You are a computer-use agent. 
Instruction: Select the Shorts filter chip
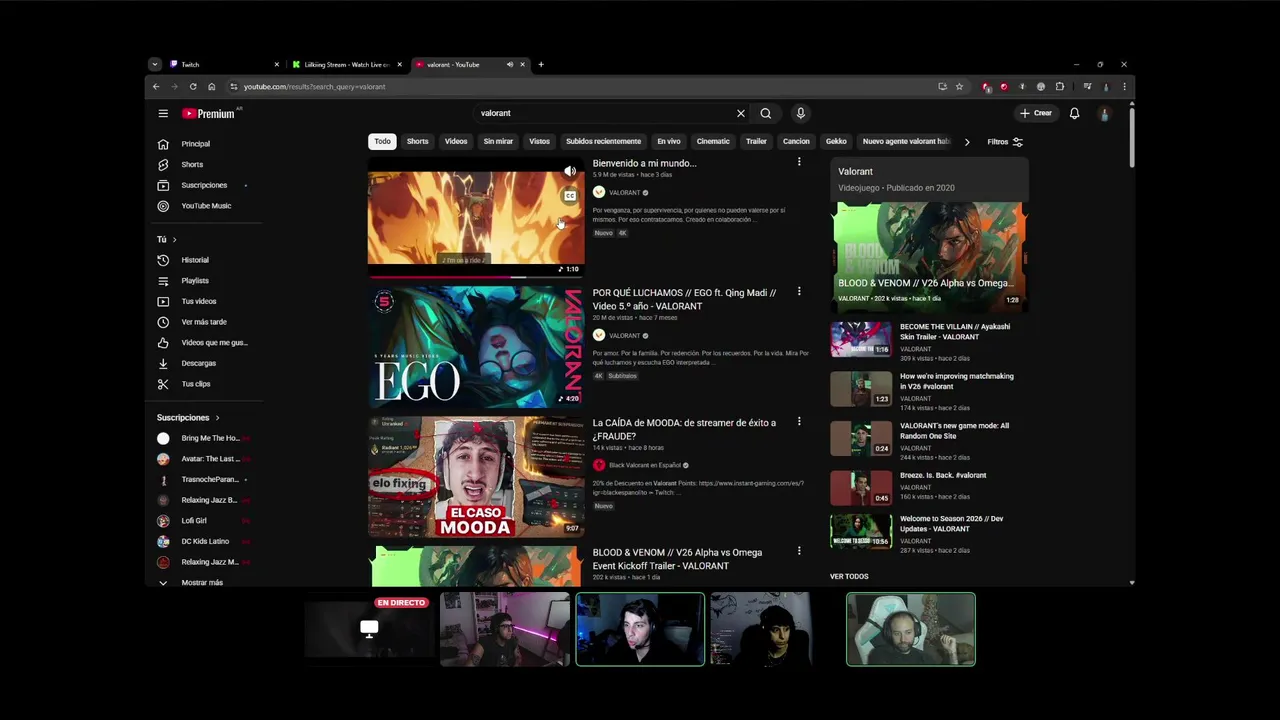click(417, 141)
